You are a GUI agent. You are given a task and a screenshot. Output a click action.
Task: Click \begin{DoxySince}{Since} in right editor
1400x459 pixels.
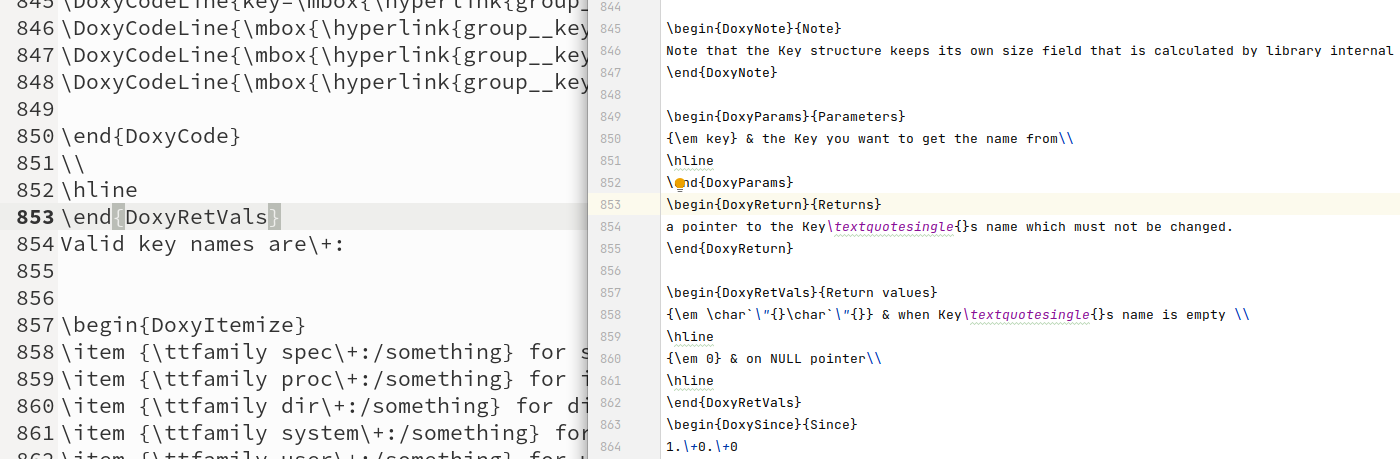(x=762, y=424)
